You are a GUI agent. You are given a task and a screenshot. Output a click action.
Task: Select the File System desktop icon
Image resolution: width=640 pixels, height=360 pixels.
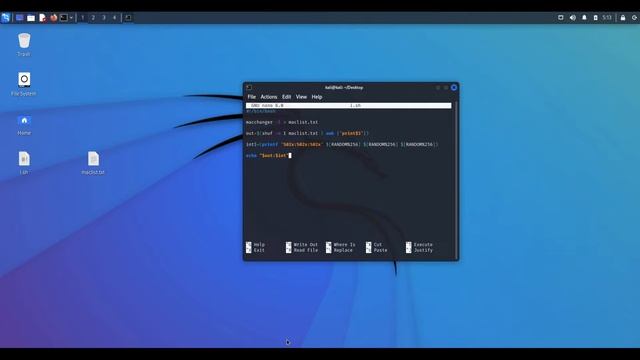tap(24, 84)
